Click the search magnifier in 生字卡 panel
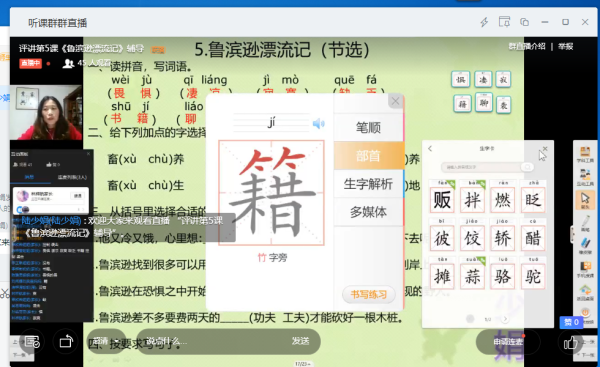The image size is (600, 367). coord(527,167)
